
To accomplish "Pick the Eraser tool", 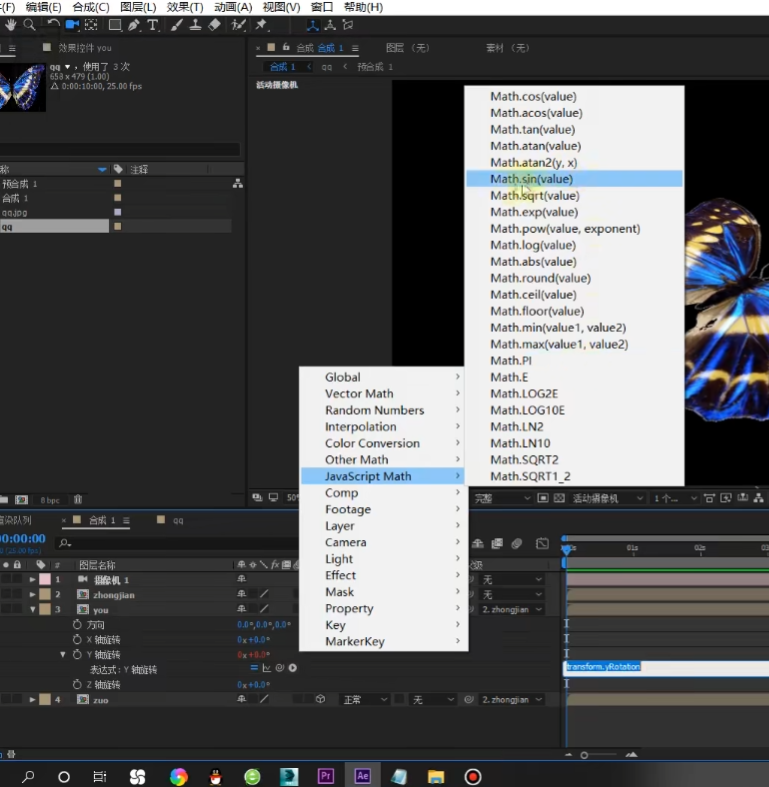I will click(214, 25).
